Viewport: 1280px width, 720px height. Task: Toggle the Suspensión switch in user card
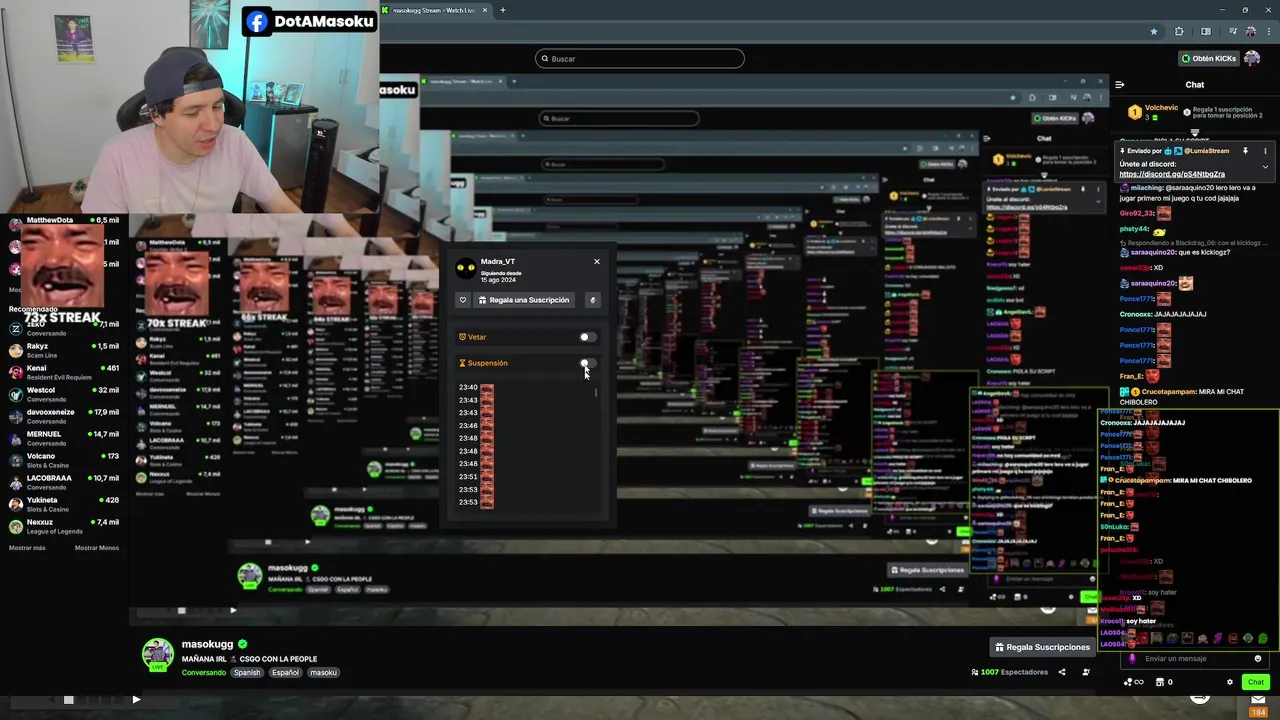tap(587, 363)
